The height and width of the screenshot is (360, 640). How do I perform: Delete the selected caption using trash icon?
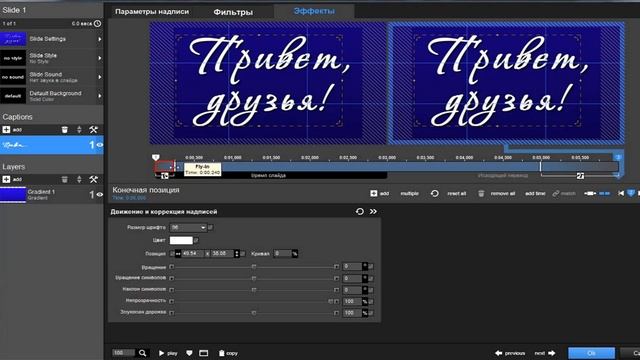click(x=64, y=129)
